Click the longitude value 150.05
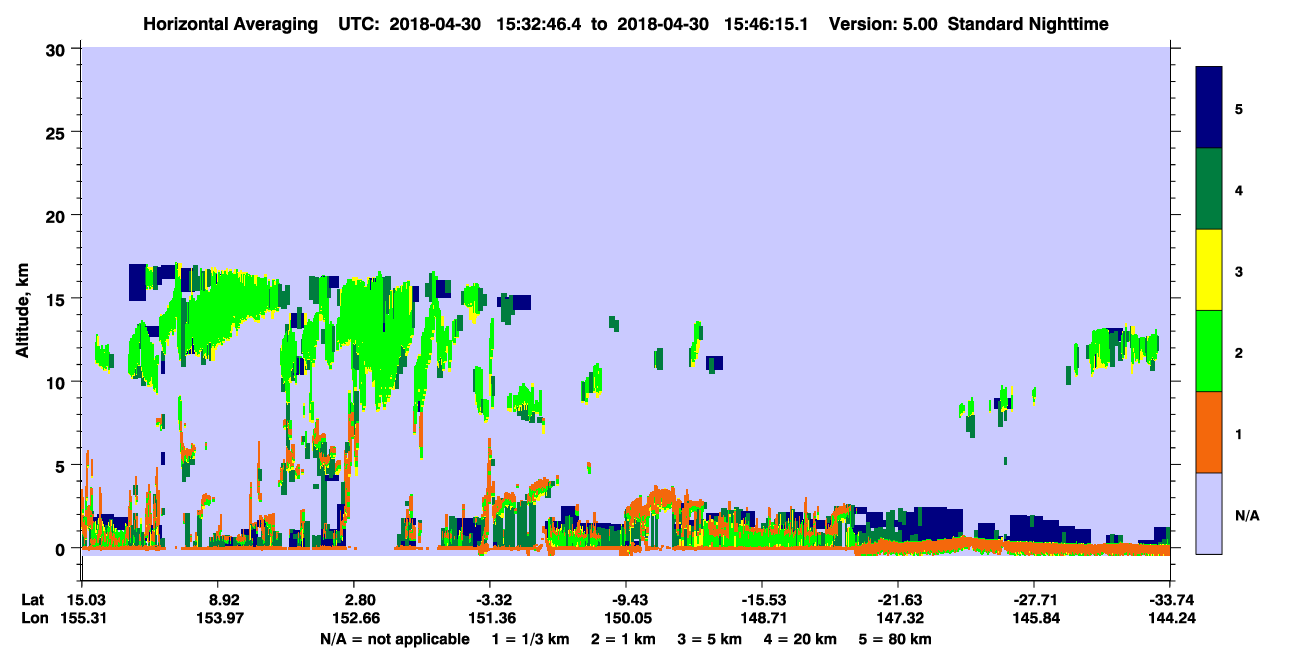 coord(629,619)
